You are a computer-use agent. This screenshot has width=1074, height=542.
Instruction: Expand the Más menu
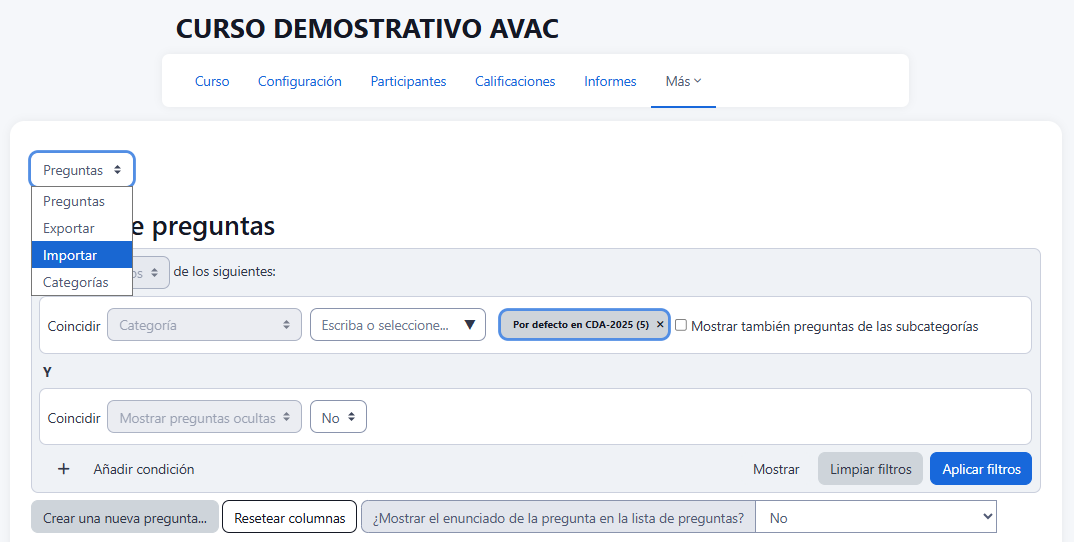click(x=683, y=81)
